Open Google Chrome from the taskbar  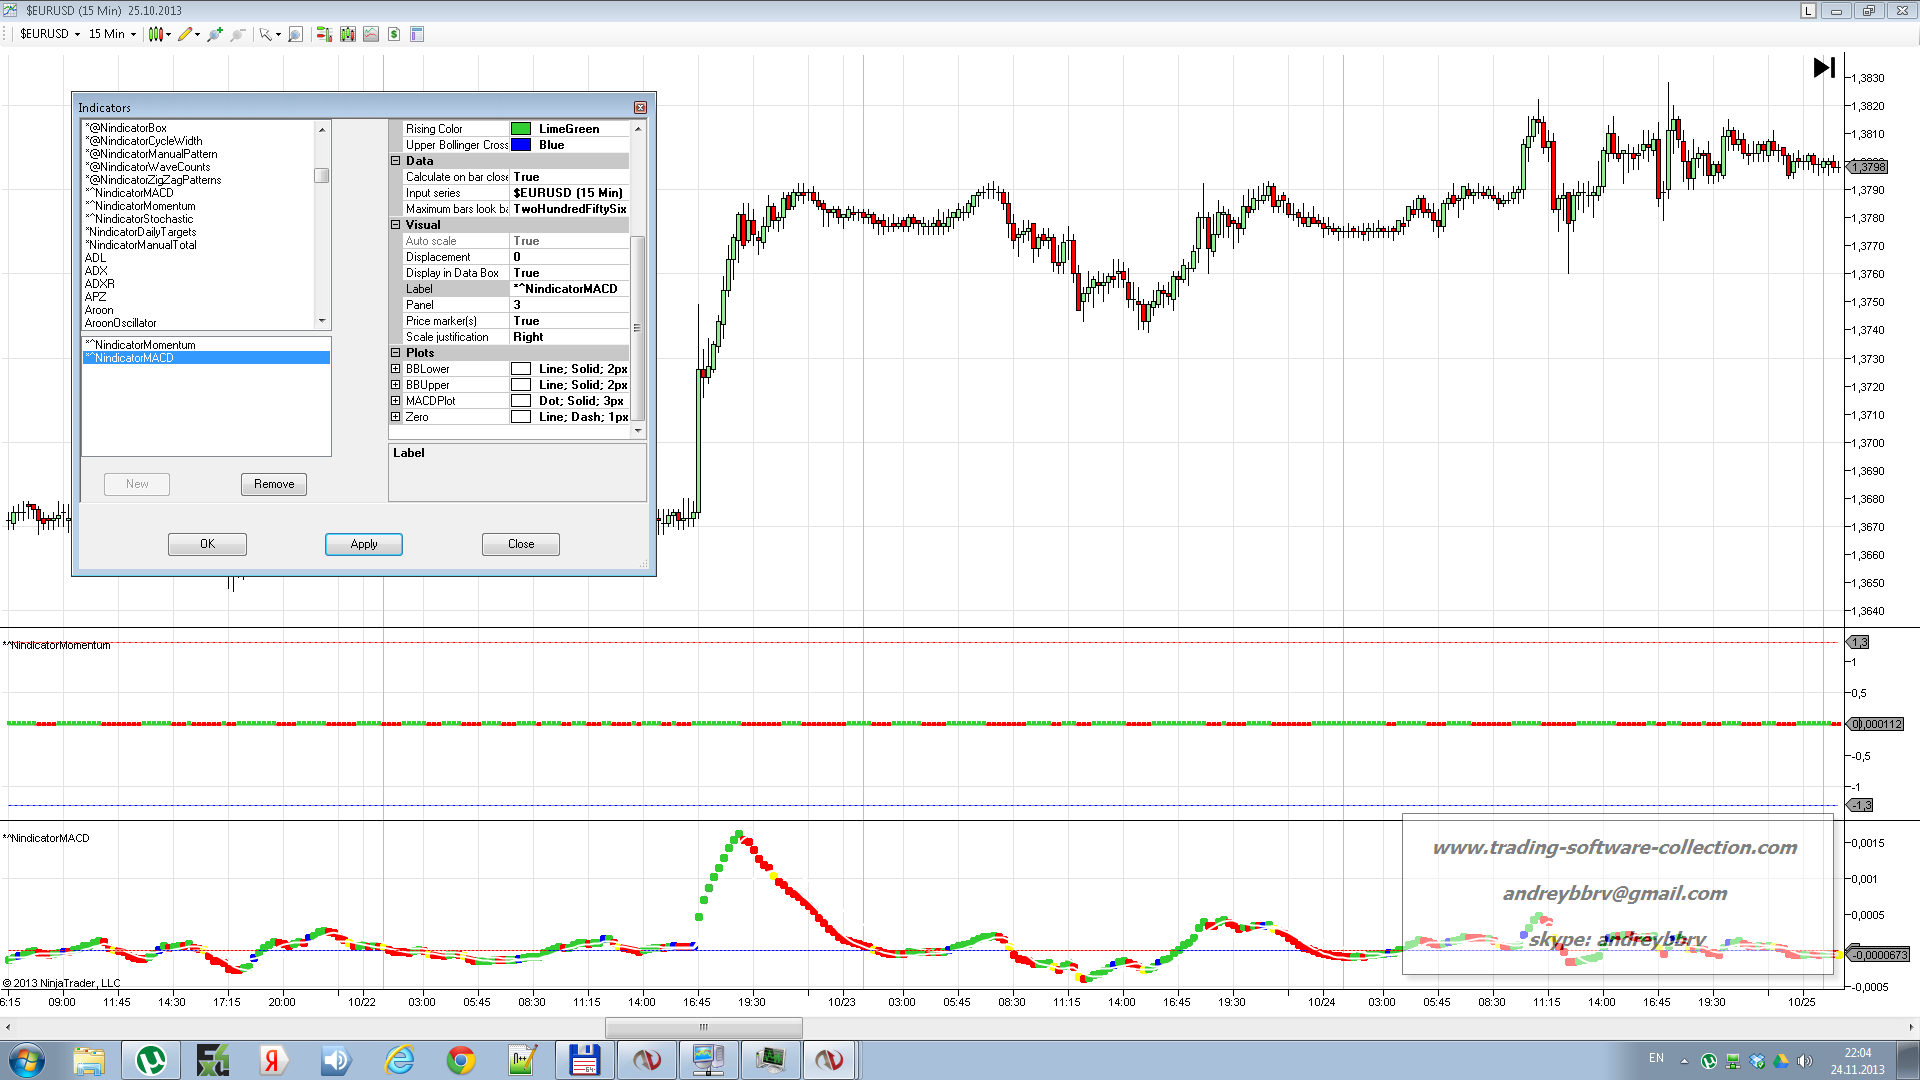tap(461, 1060)
